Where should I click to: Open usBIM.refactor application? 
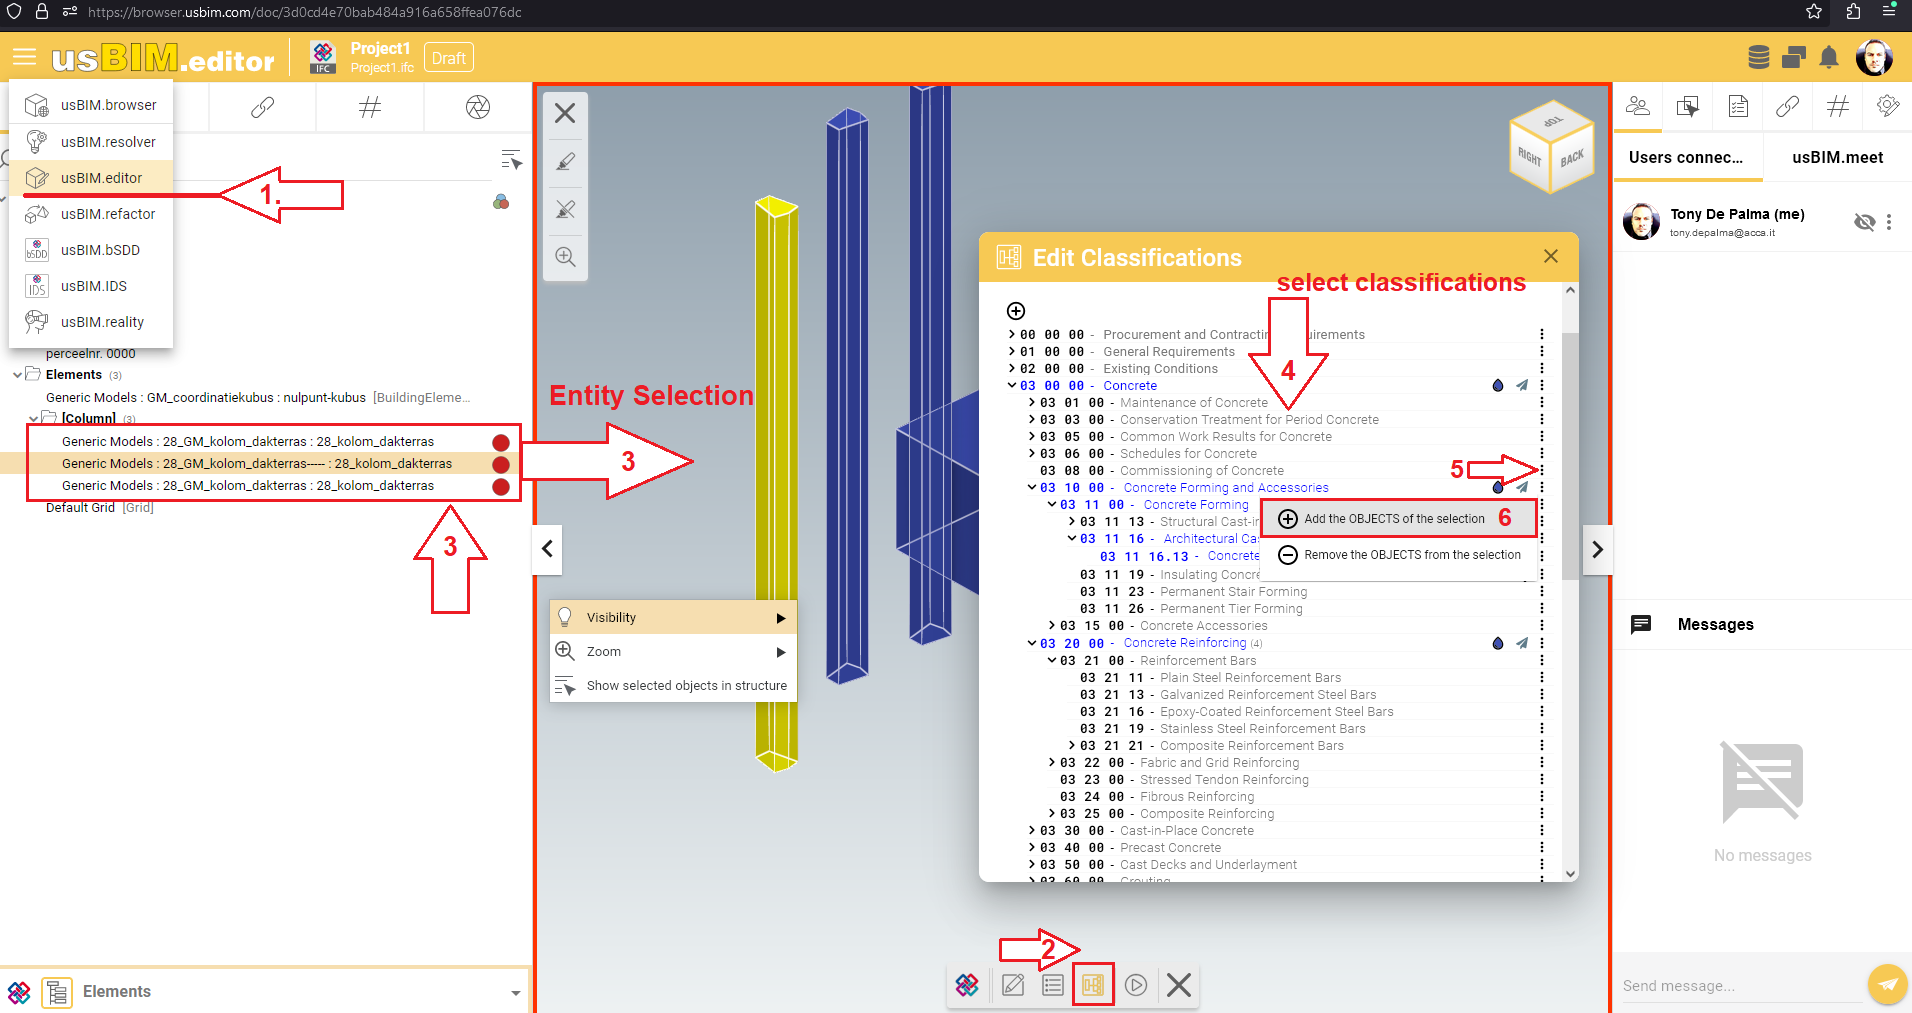click(x=91, y=214)
